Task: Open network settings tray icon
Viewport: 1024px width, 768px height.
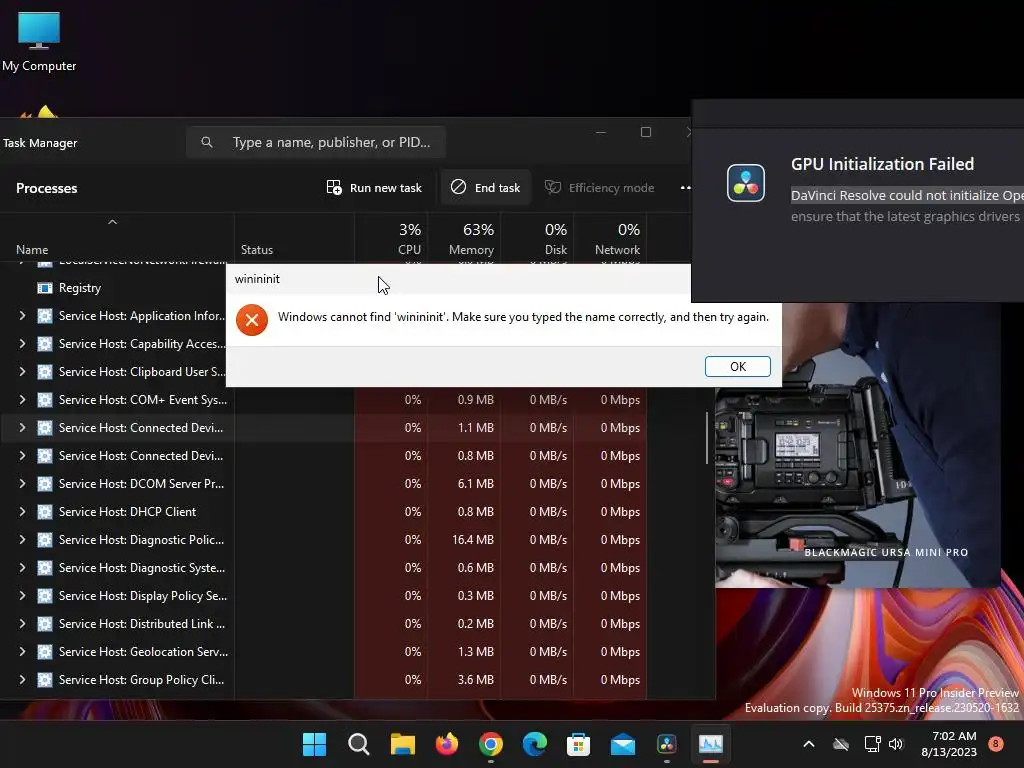Action: pyautogui.click(x=872, y=744)
